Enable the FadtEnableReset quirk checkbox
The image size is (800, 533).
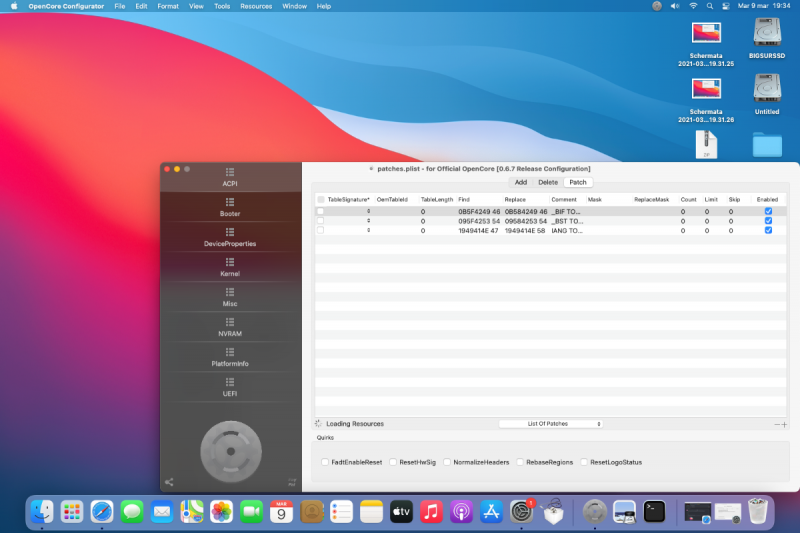tap(326, 462)
